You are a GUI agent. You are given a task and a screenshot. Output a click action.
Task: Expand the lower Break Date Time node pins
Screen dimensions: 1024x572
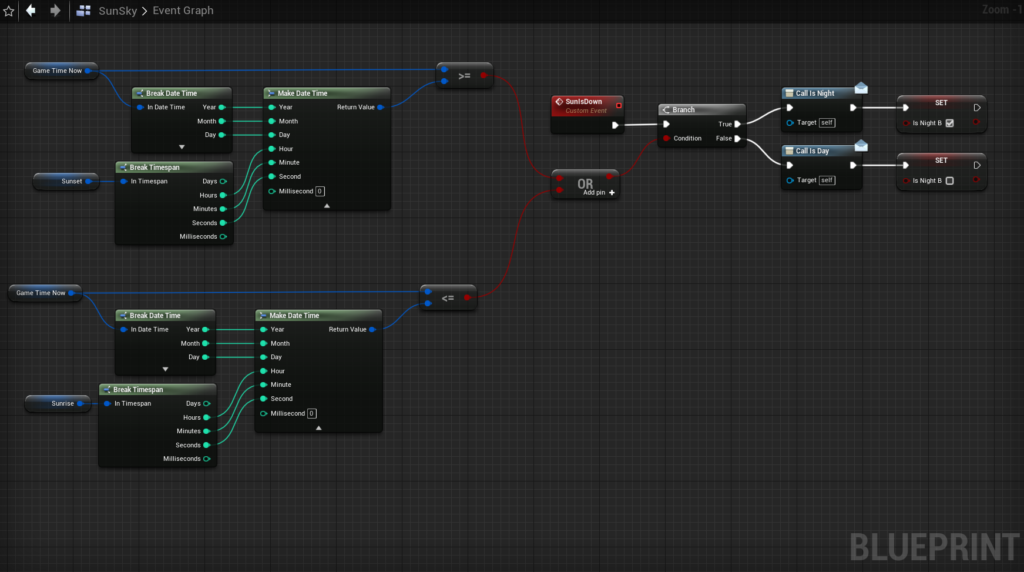[x=165, y=369]
